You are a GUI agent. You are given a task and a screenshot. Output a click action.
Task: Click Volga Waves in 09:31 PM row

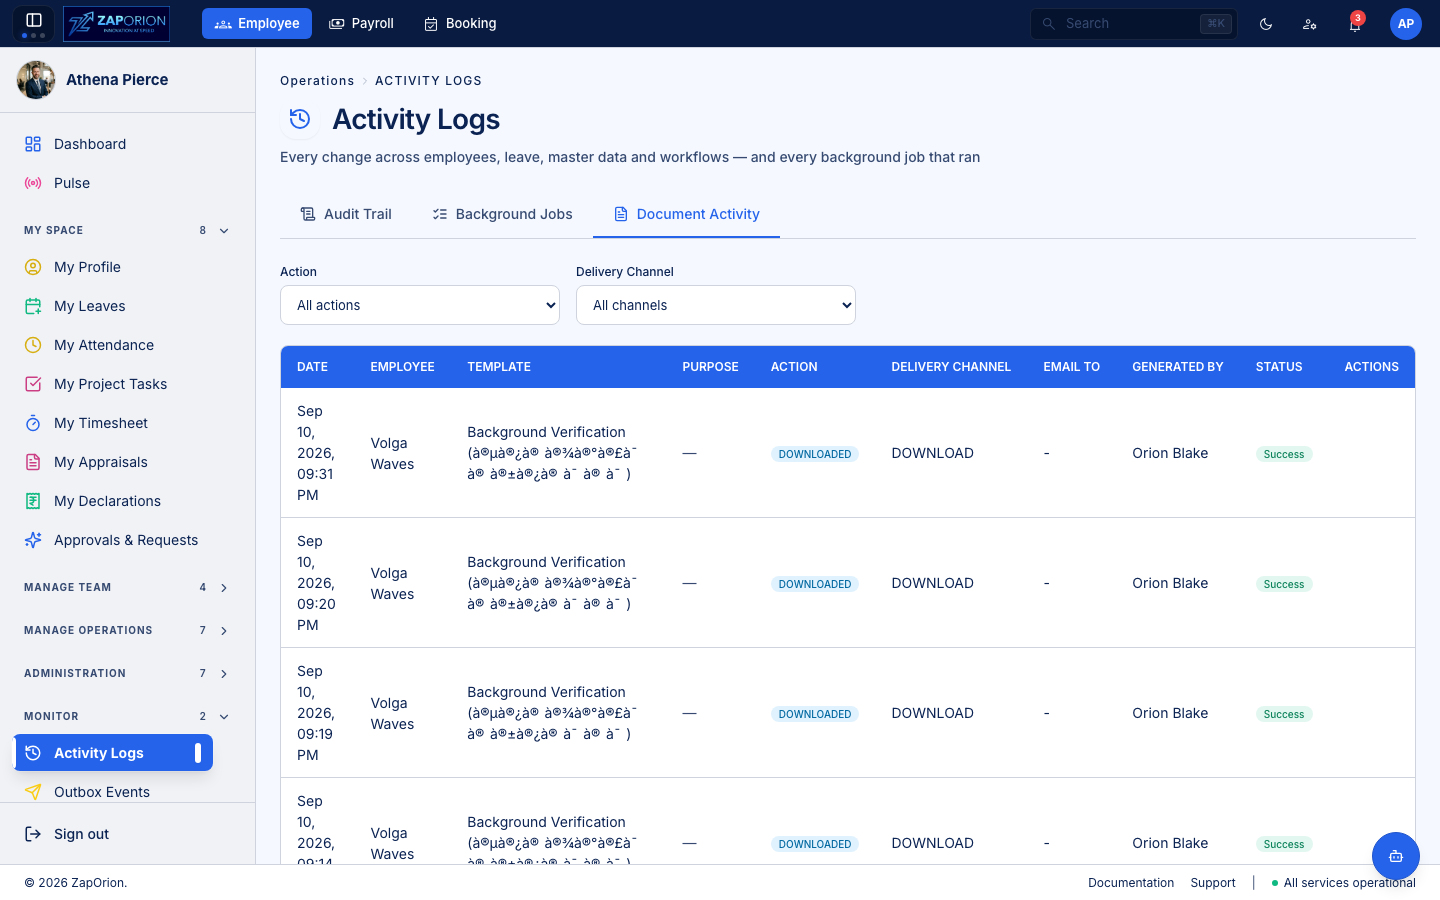[392, 454]
